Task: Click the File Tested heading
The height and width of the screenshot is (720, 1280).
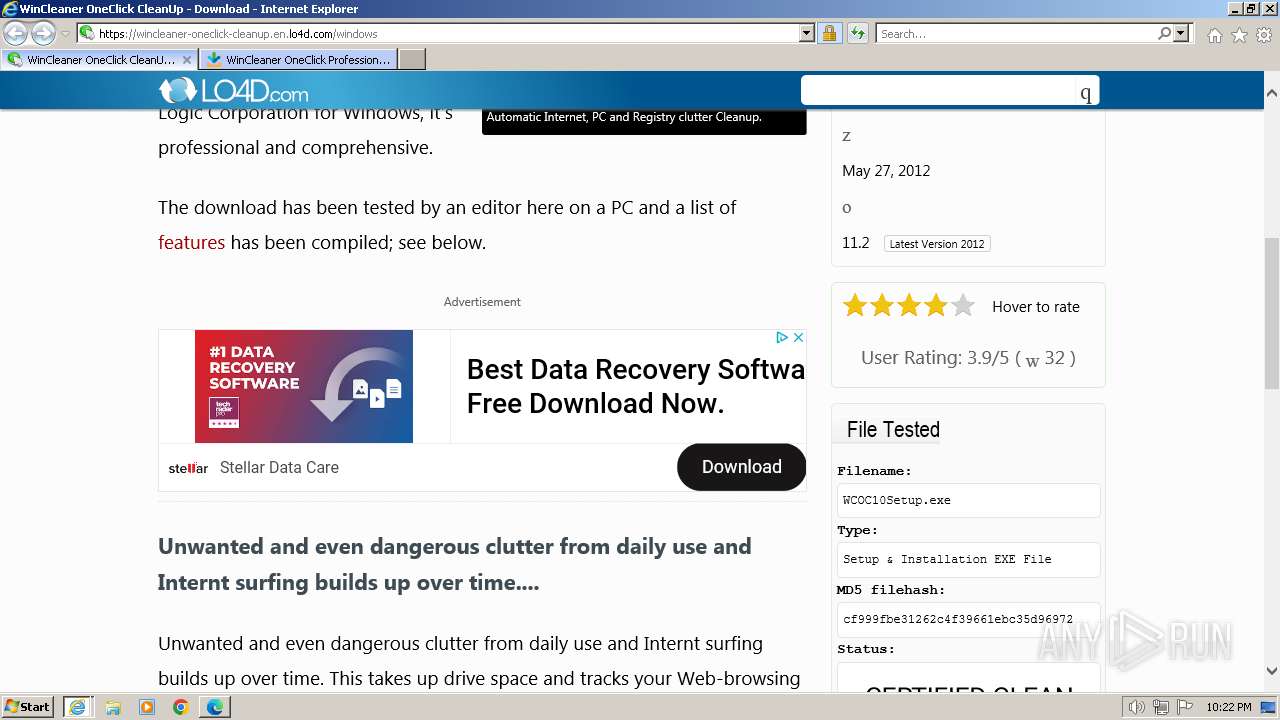Action: [893, 429]
